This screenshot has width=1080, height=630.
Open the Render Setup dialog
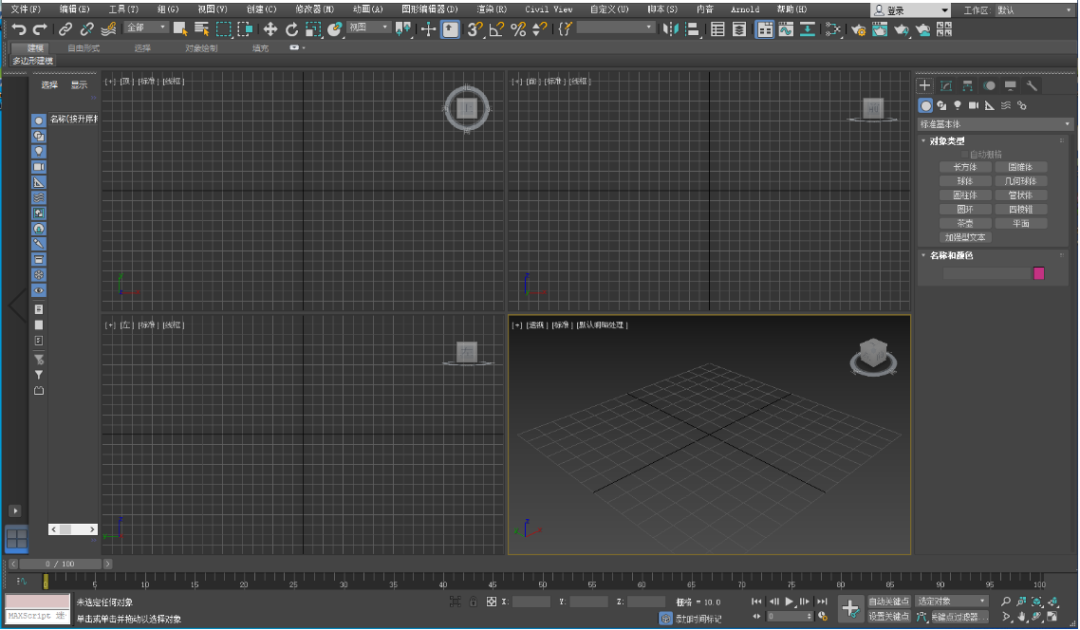point(858,29)
